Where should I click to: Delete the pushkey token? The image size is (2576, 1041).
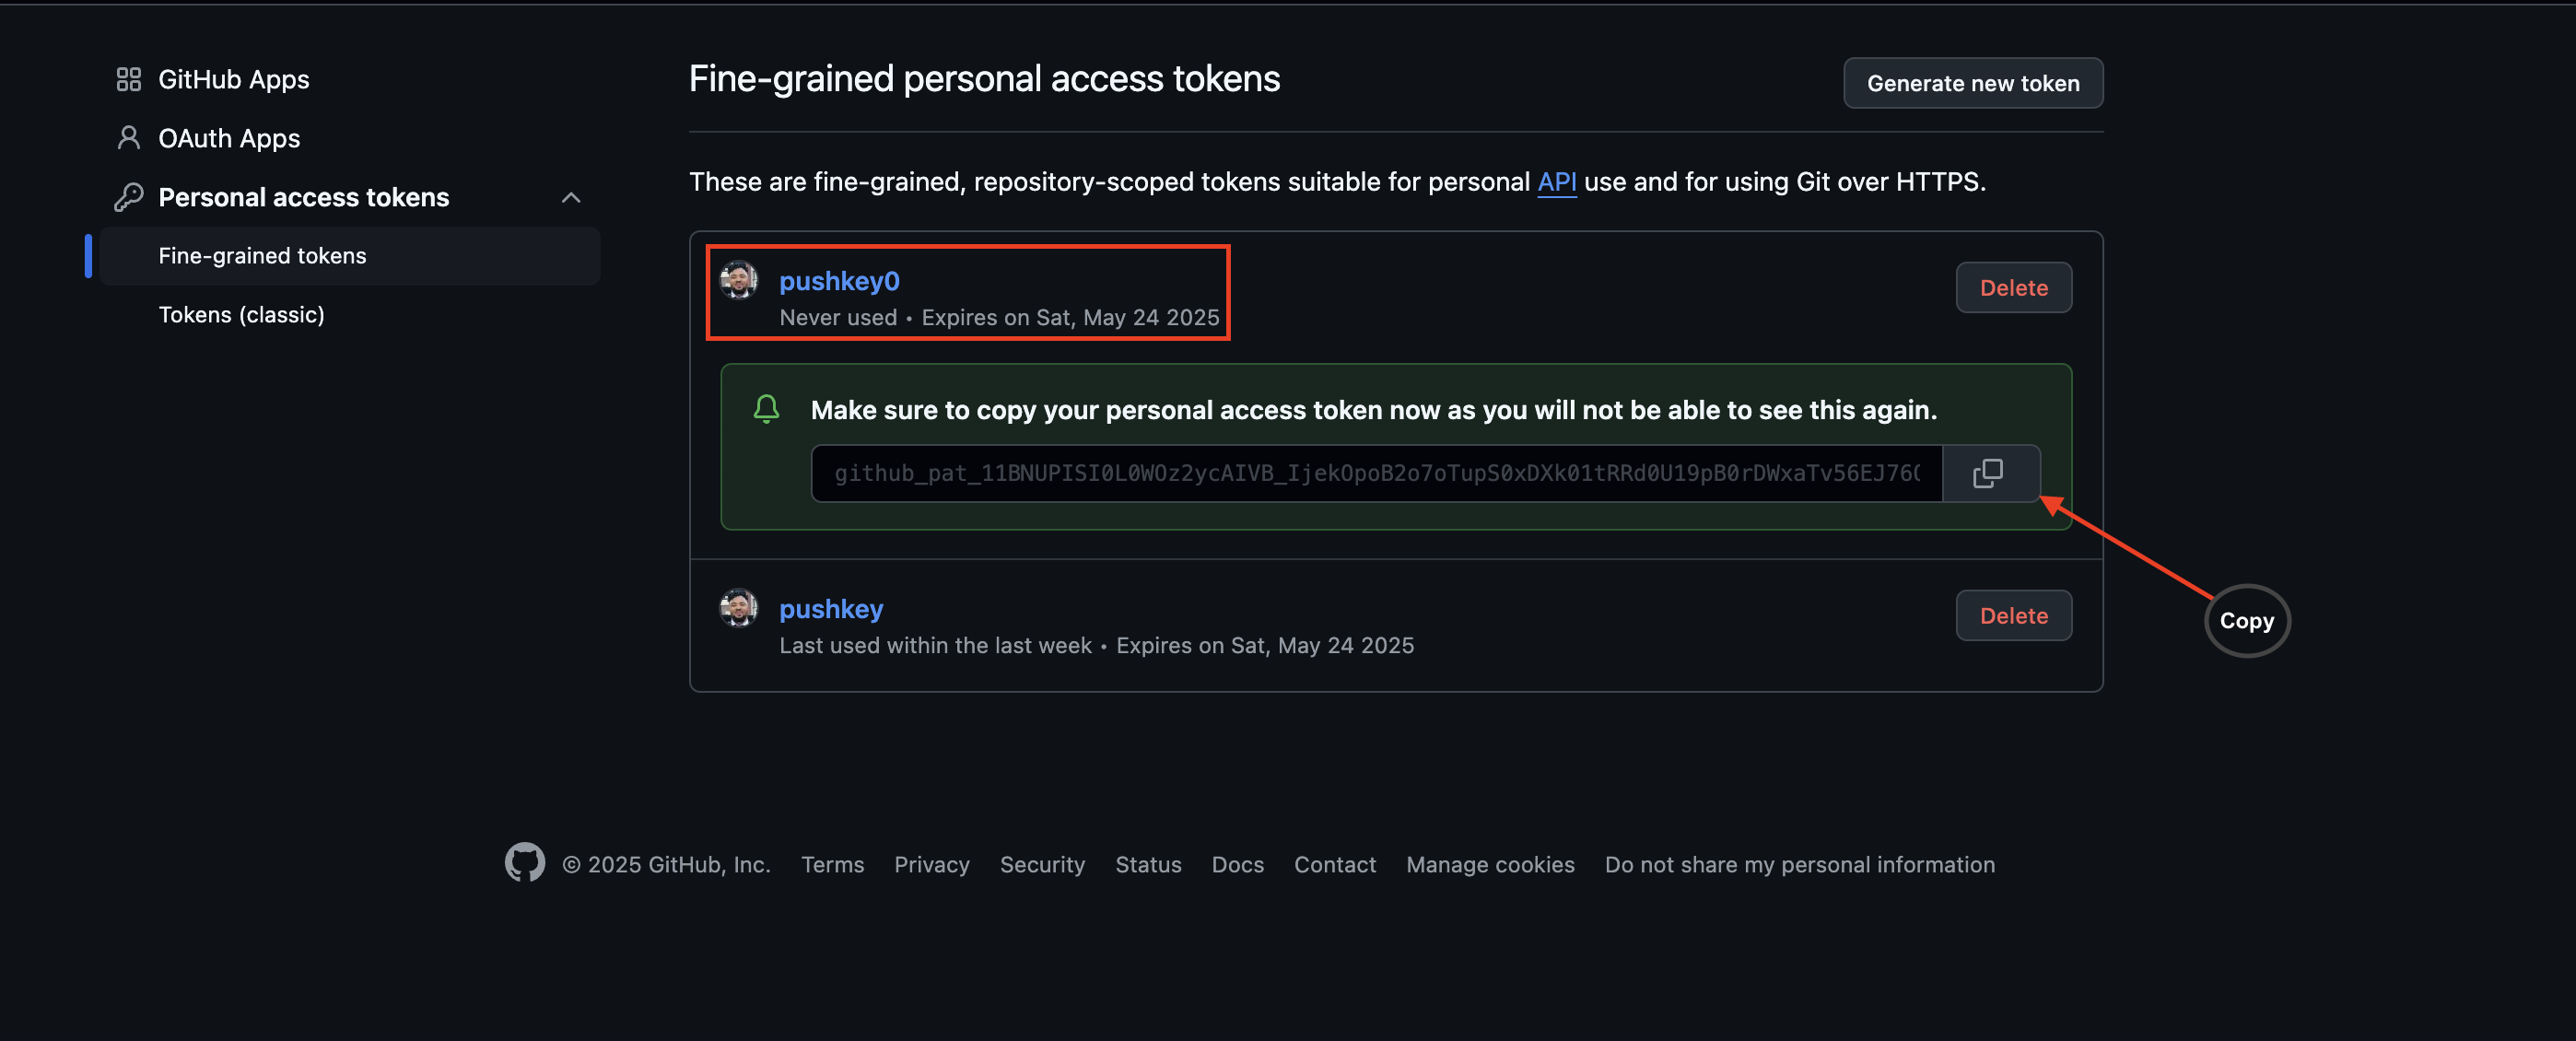tap(2013, 616)
